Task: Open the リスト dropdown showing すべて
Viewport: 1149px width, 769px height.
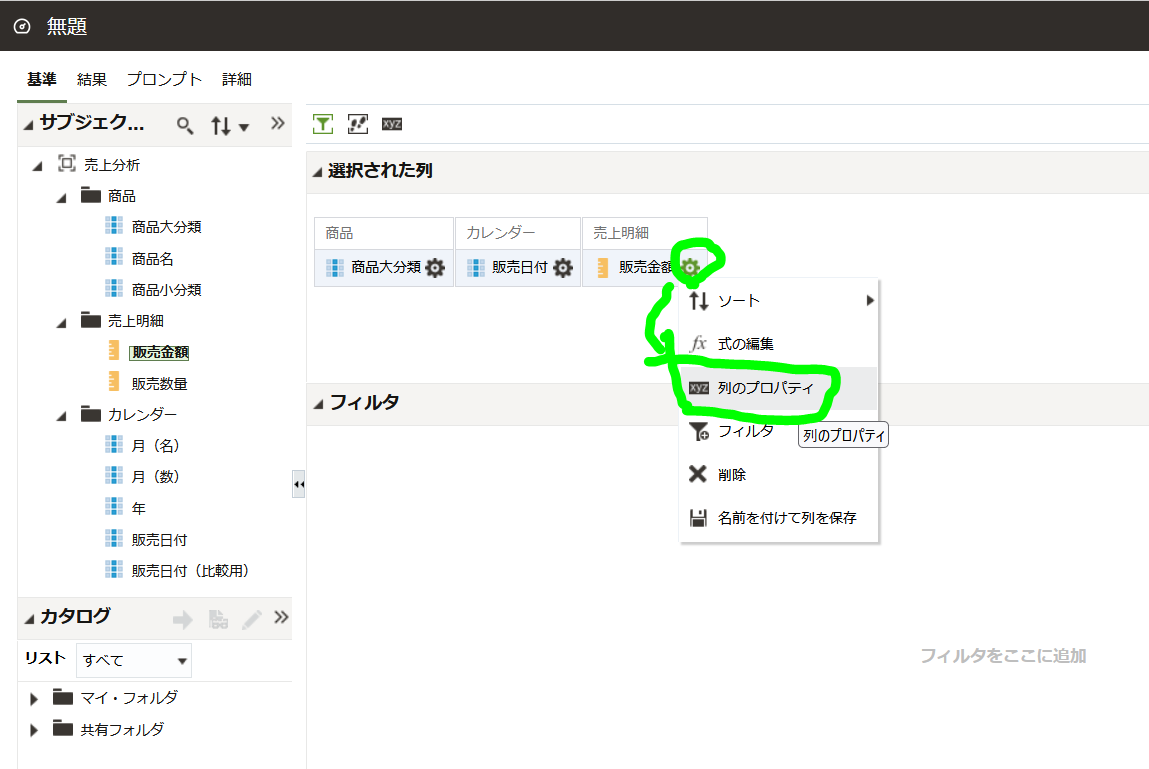Action: [x=133, y=661]
